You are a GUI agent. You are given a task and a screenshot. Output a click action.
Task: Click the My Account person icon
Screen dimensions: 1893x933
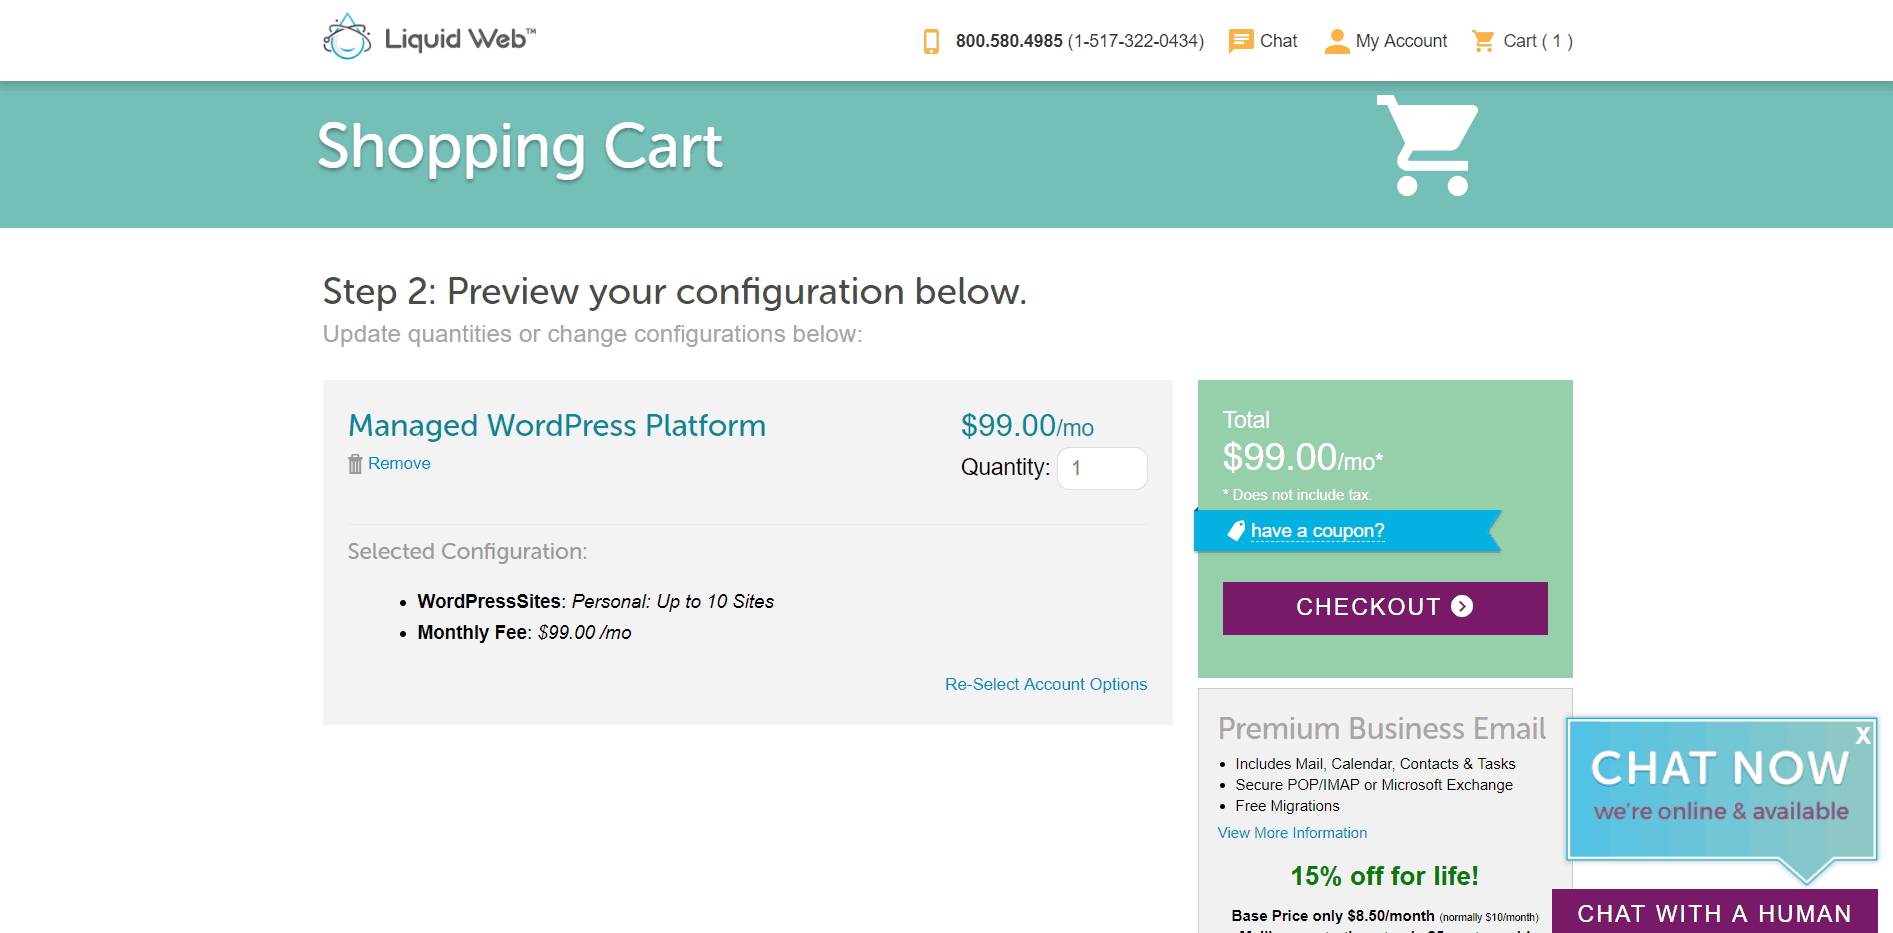1337,41
